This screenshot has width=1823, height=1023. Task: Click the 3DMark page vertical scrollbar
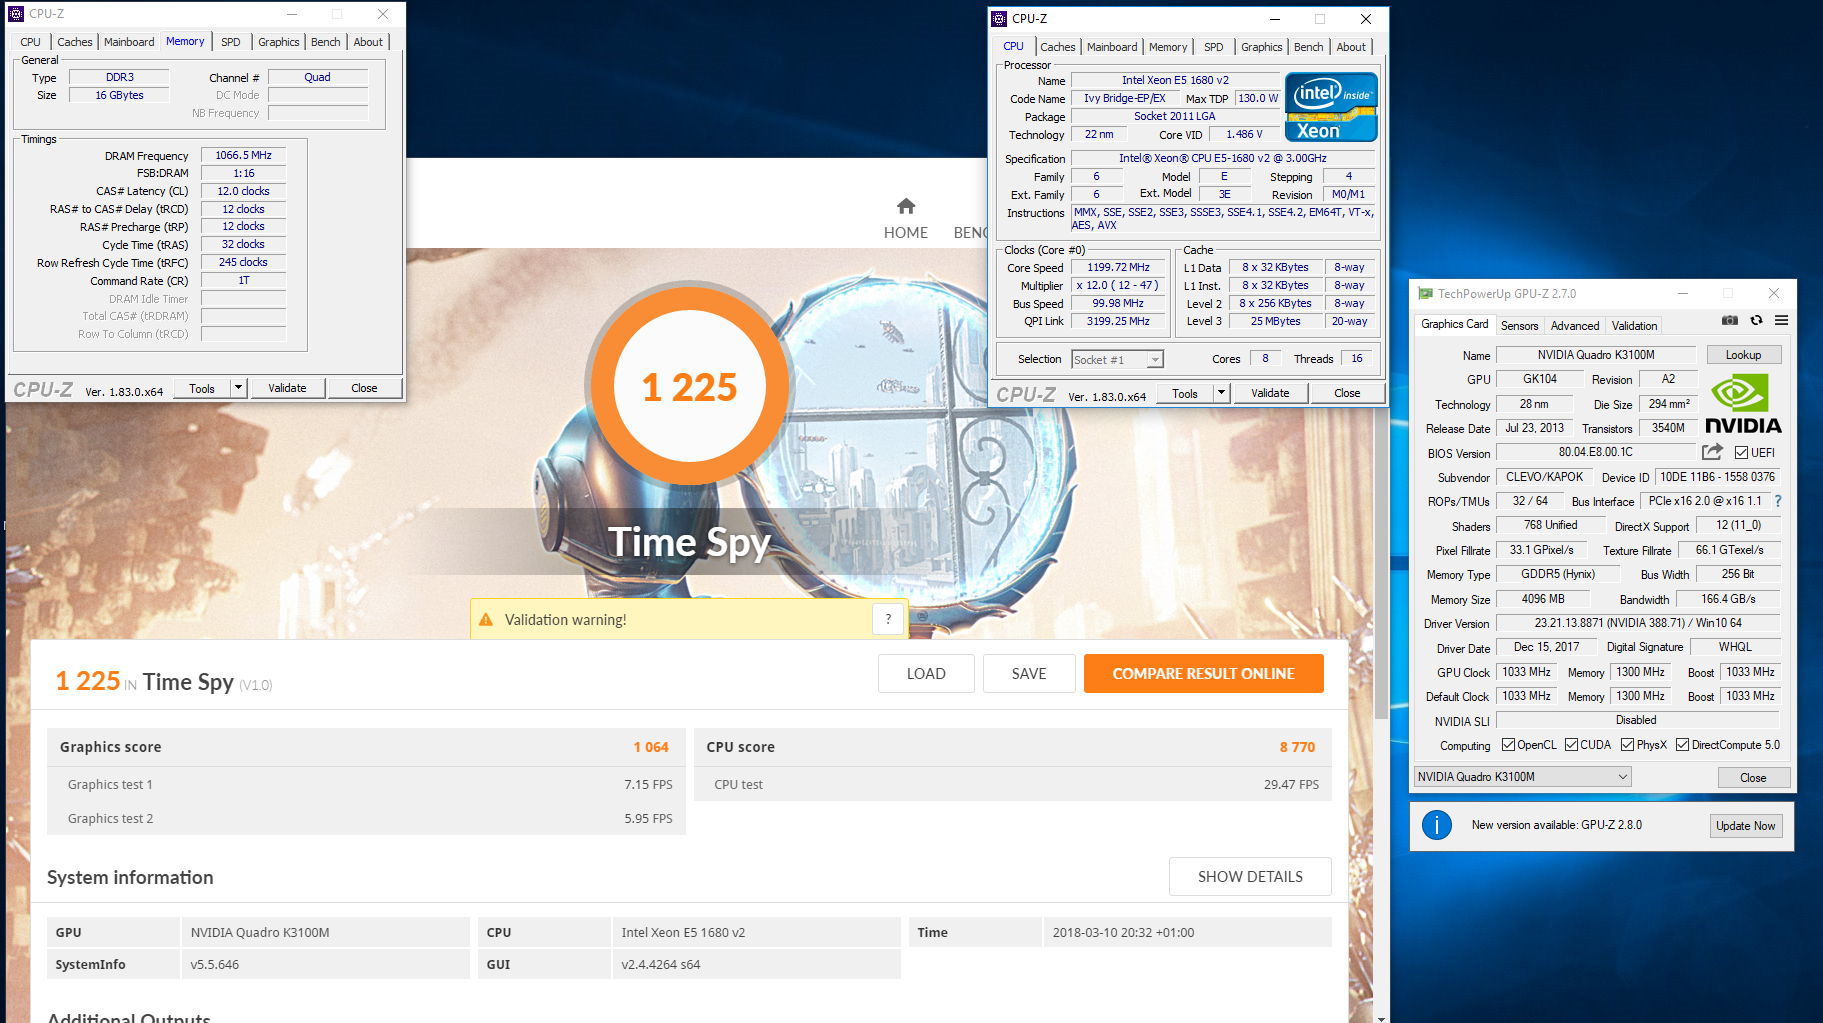coord(1382,563)
